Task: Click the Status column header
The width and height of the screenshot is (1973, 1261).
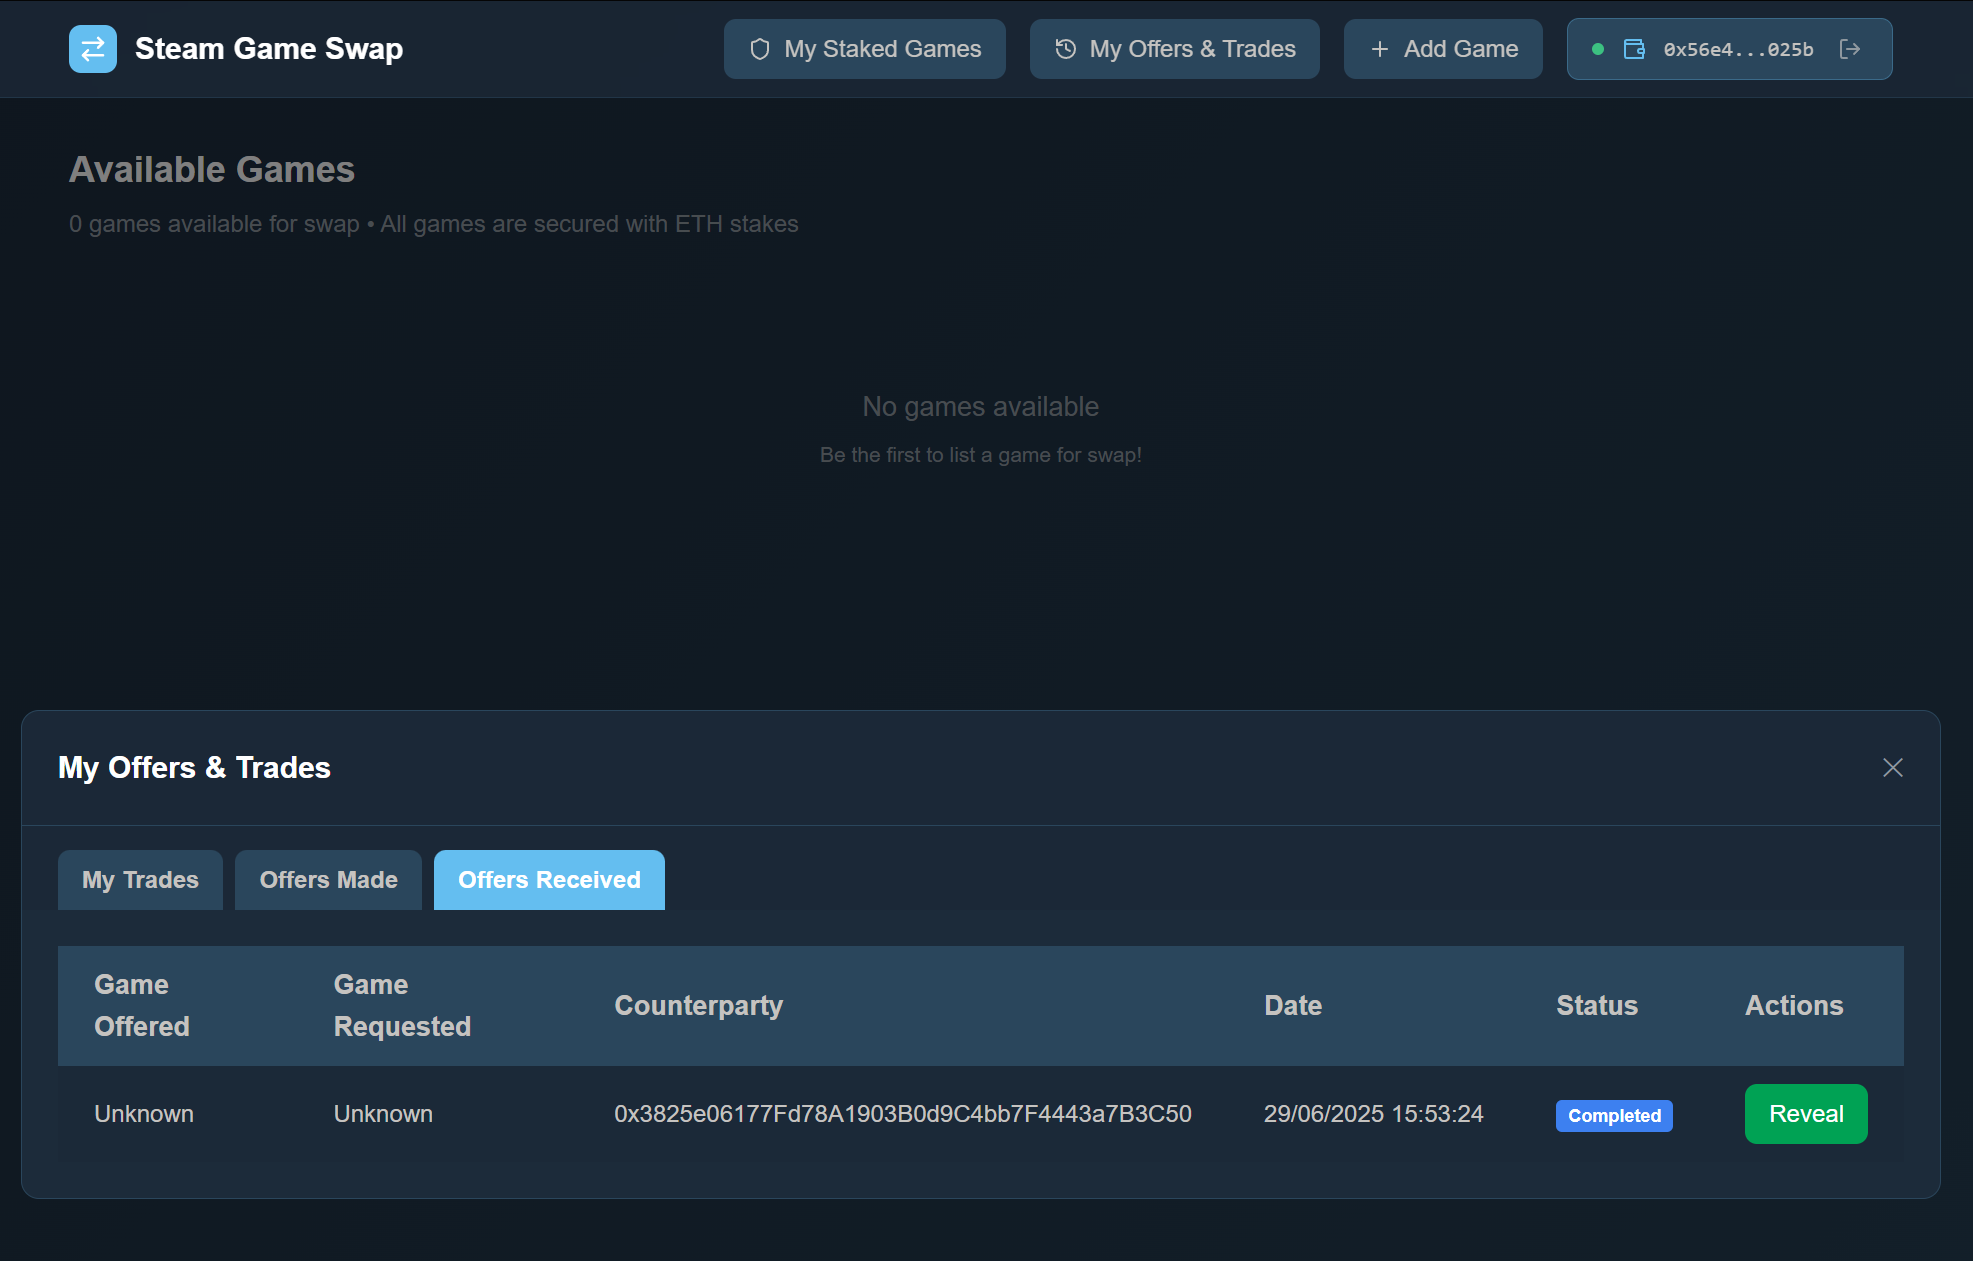Action: tap(1596, 1005)
